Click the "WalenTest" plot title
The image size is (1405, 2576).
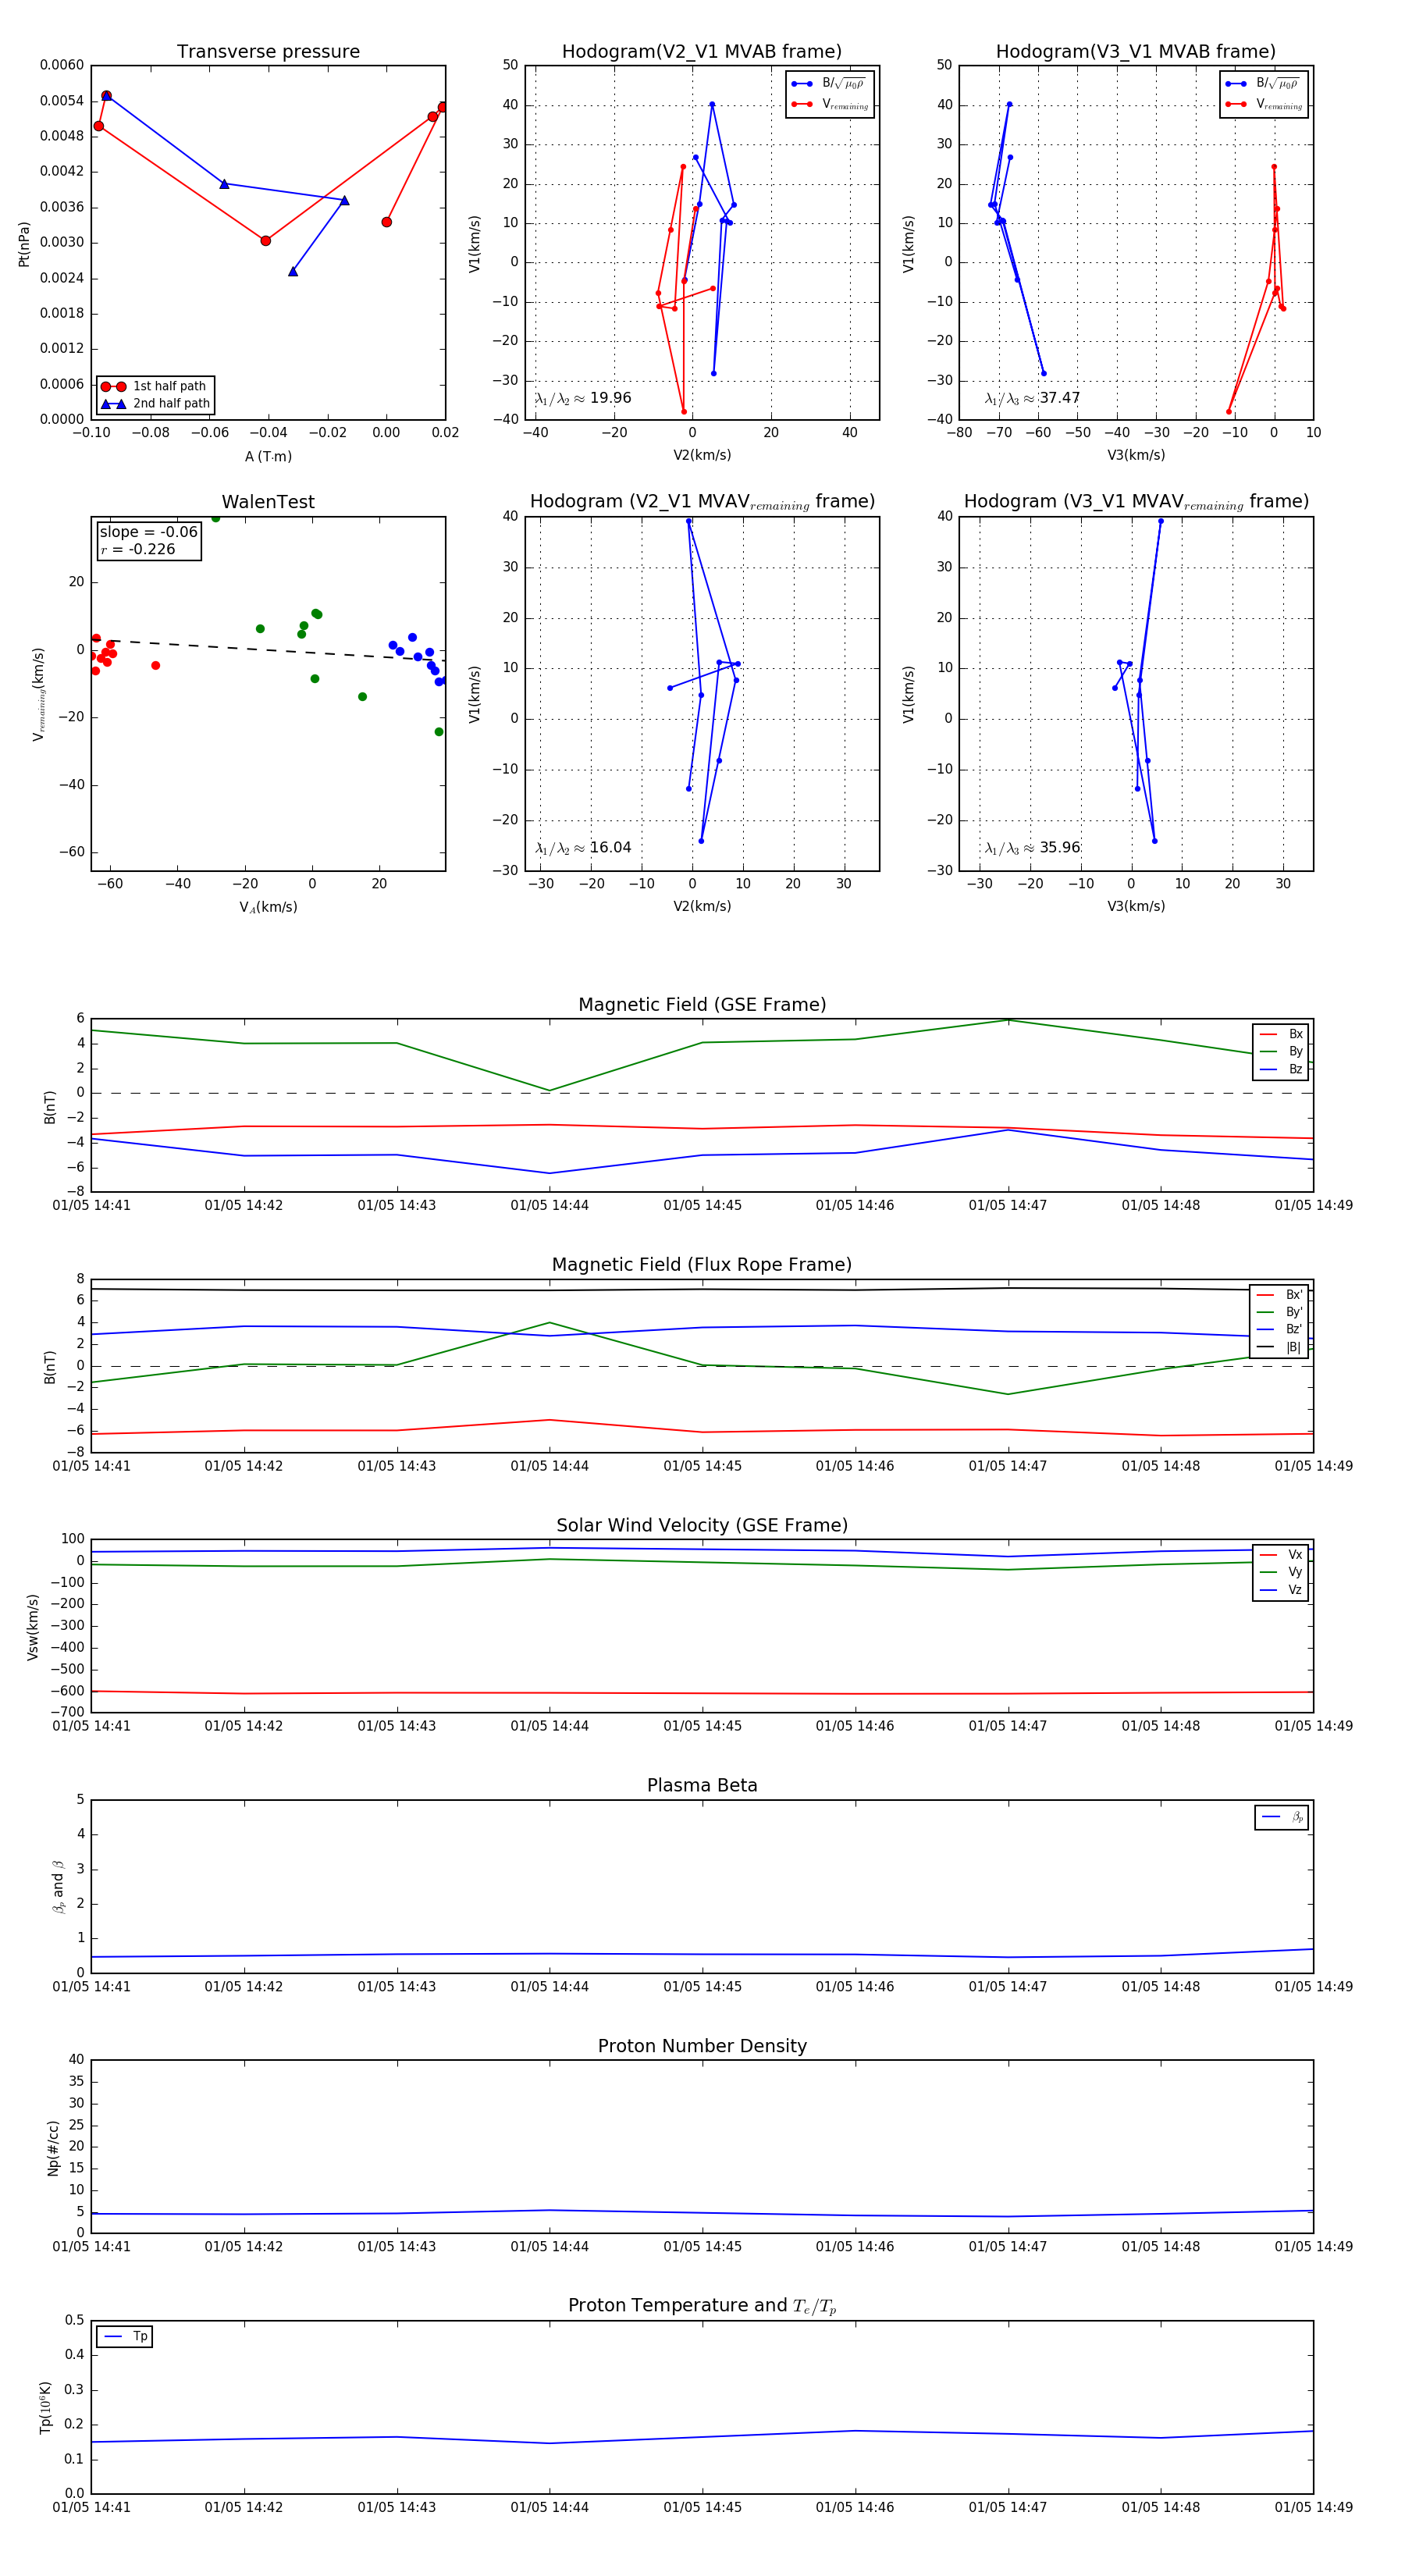pos(268,502)
